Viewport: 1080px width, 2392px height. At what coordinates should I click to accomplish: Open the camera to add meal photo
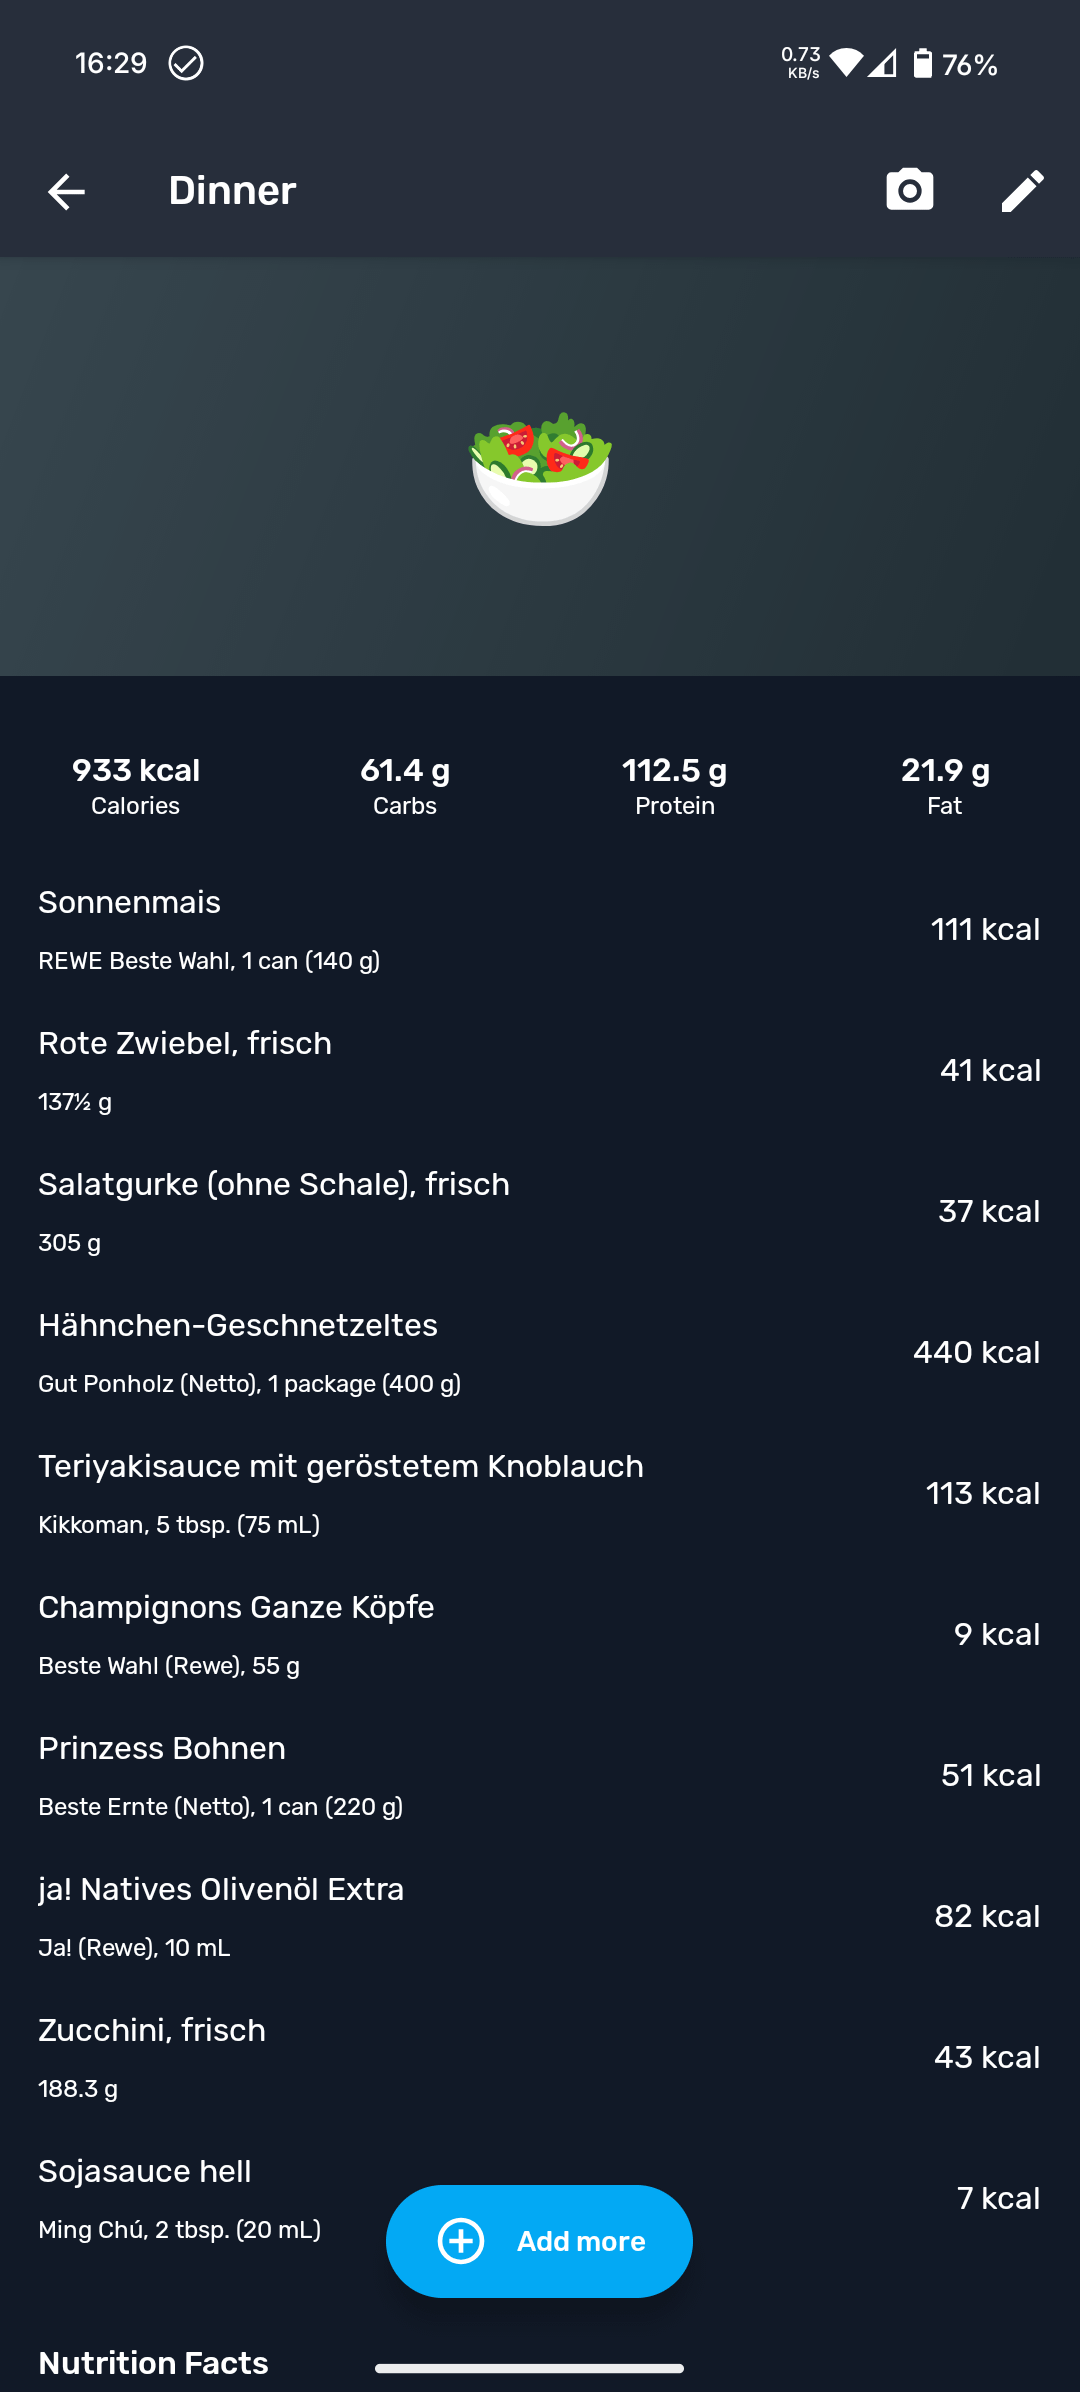(x=909, y=190)
